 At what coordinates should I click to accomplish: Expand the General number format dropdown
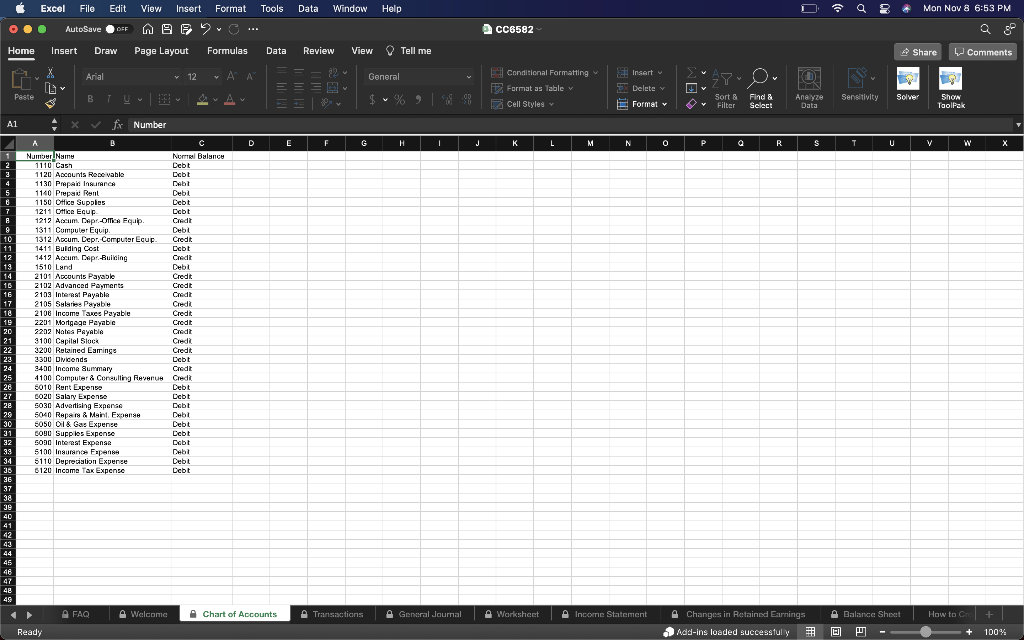(x=470, y=77)
